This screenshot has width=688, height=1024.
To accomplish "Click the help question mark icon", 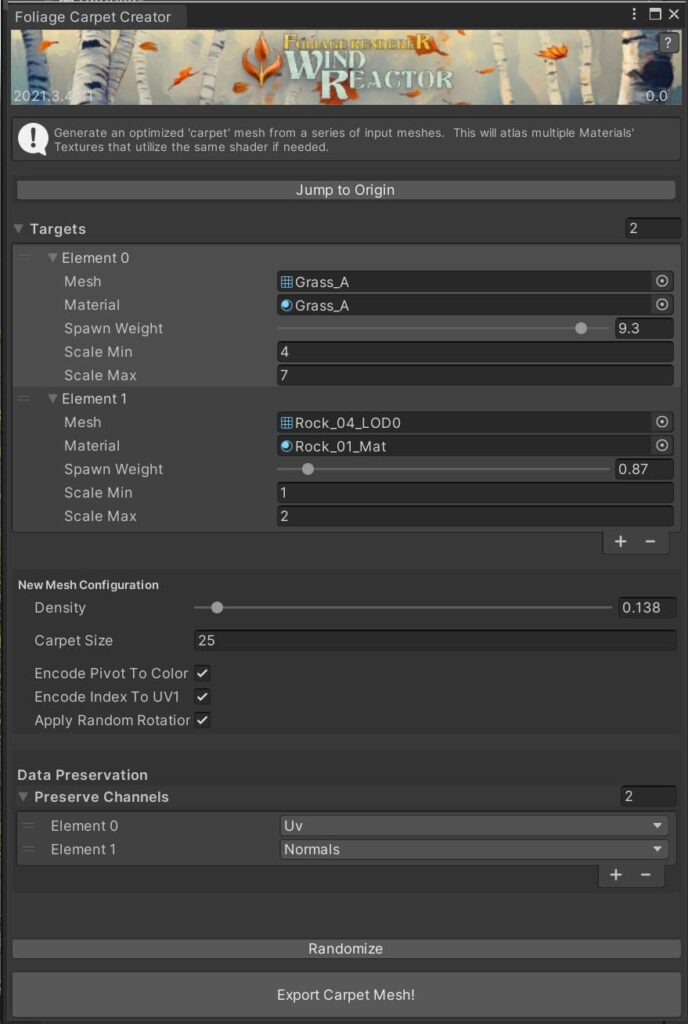I will pos(669,43).
